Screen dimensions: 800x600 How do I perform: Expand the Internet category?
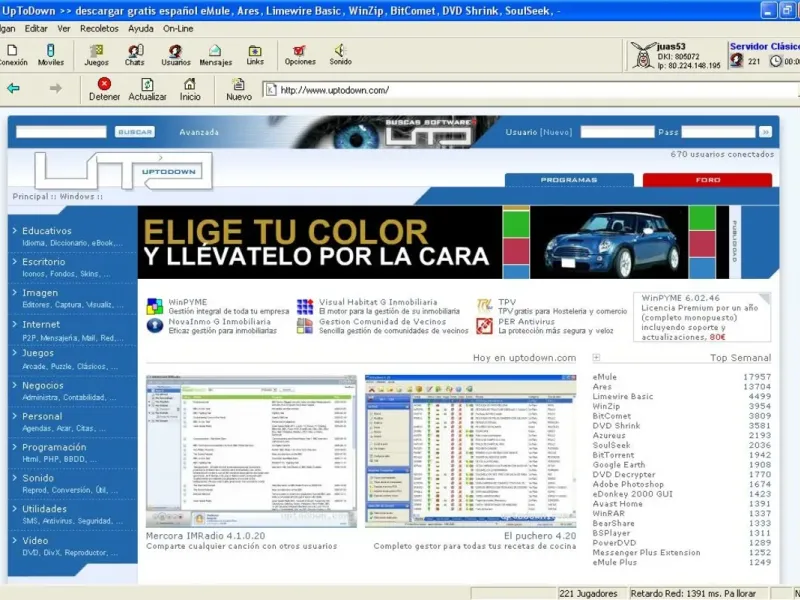click(x=41, y=324)
